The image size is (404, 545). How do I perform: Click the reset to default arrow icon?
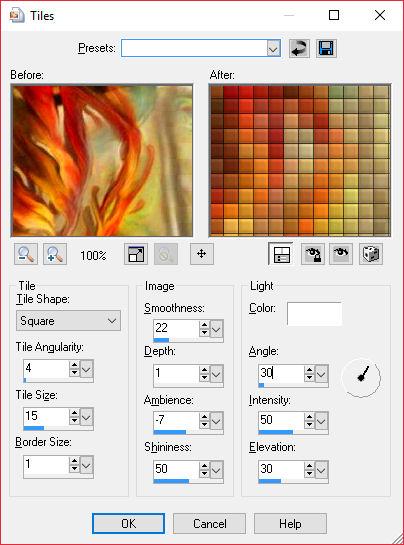(x=299, y=48)
